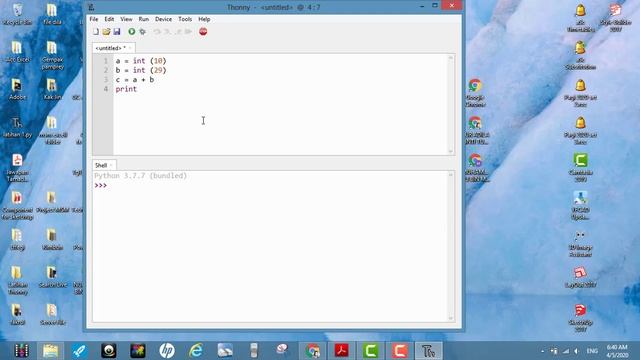Focus the shell prompt input after >>>

[273, 185]
